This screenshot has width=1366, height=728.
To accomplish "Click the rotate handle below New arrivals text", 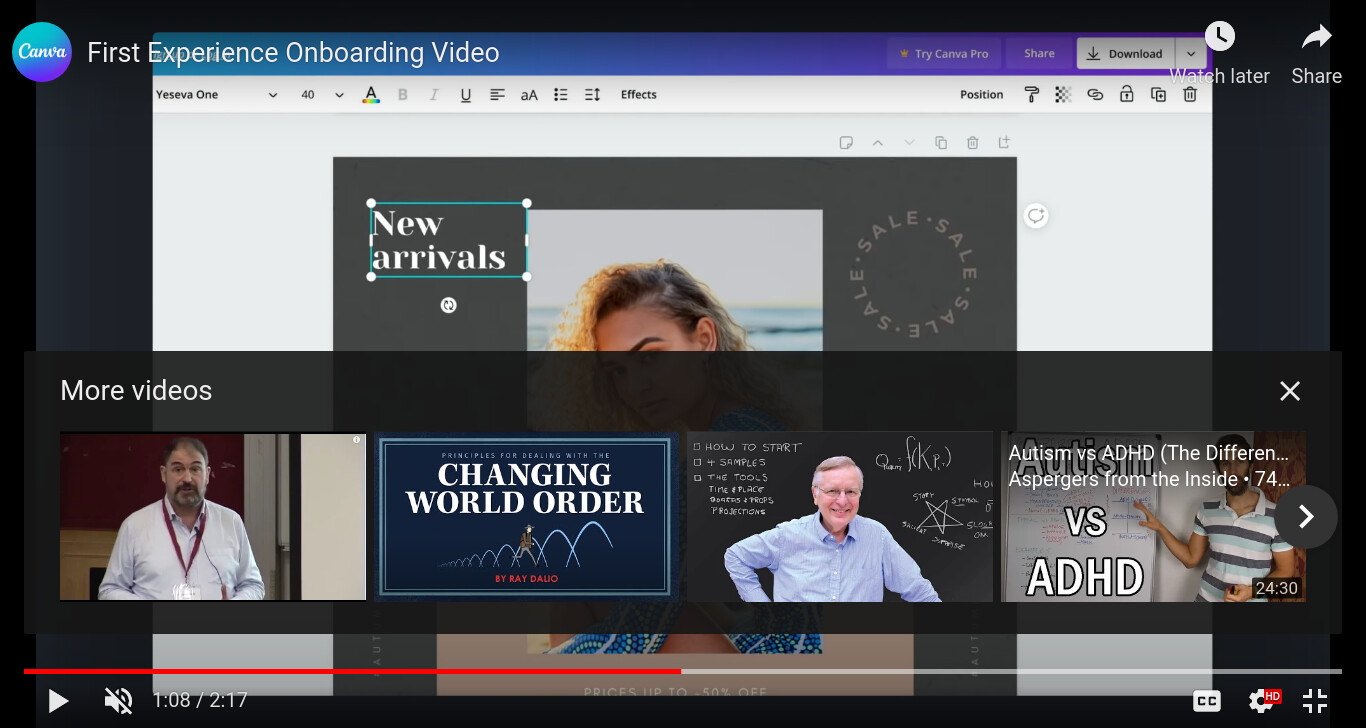I will (x=448, y=305).
